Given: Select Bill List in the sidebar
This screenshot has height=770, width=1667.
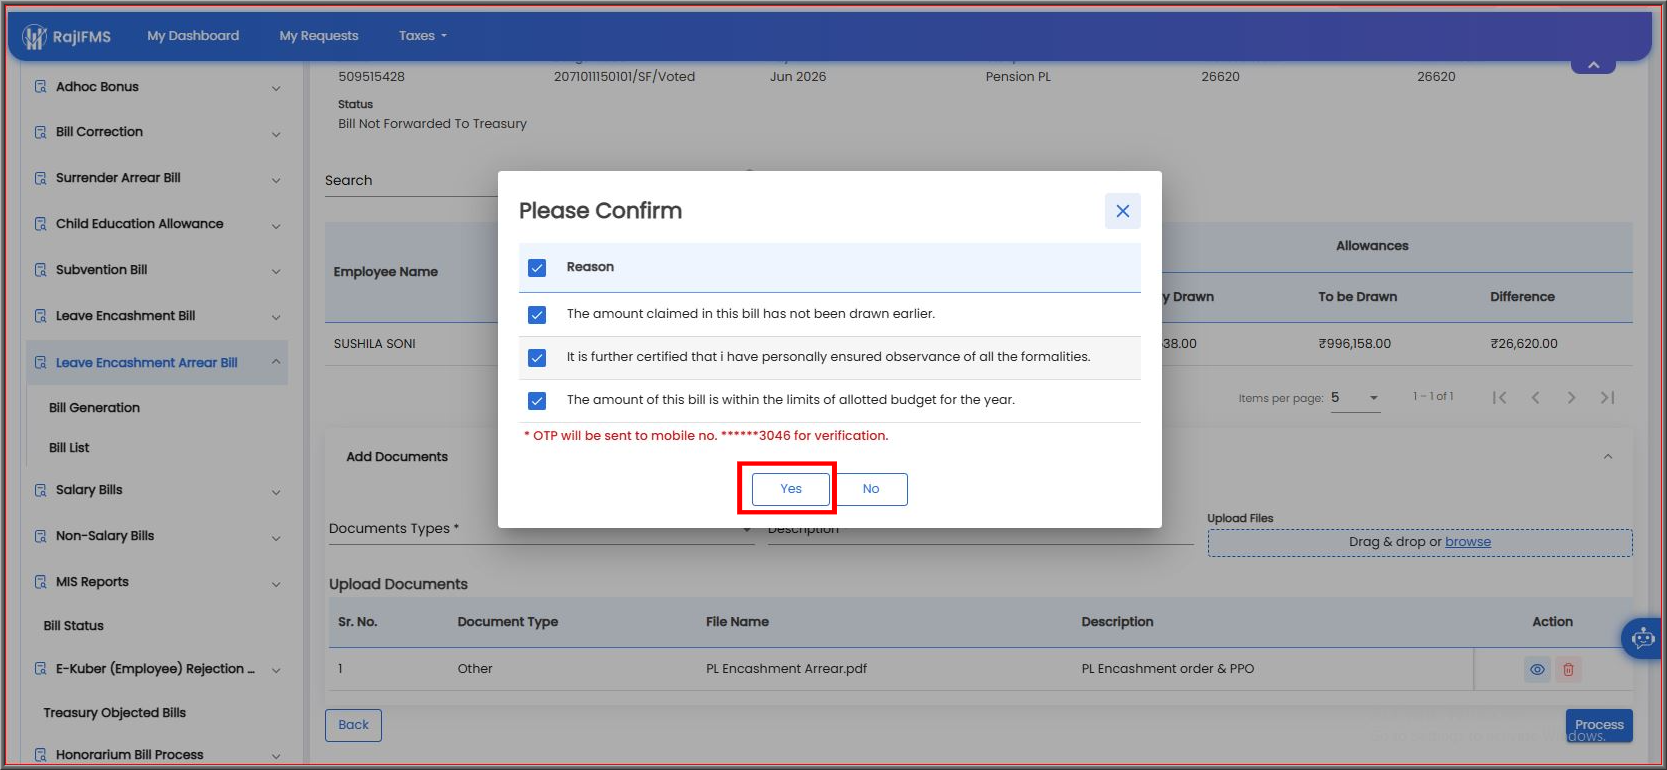Looking at the screenshot, I should (69, 448).
